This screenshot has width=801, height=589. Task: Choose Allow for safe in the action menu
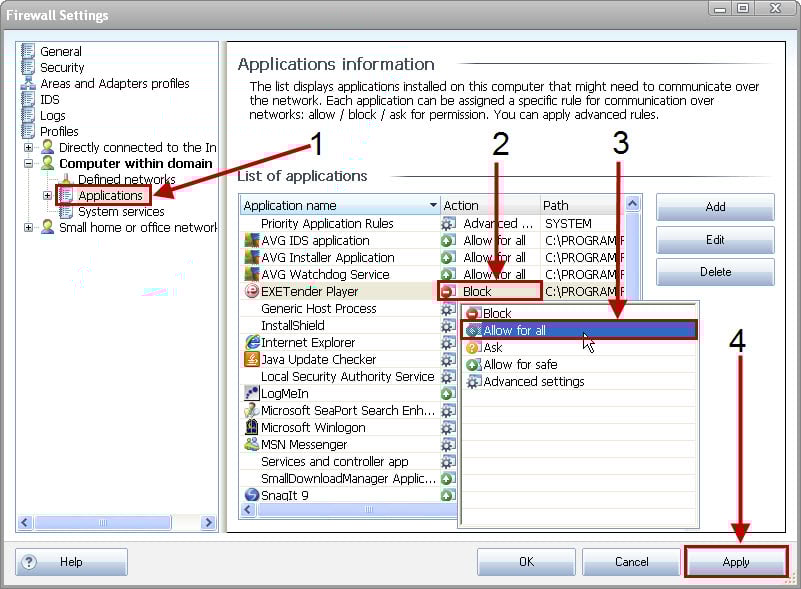tap(579, 364)
